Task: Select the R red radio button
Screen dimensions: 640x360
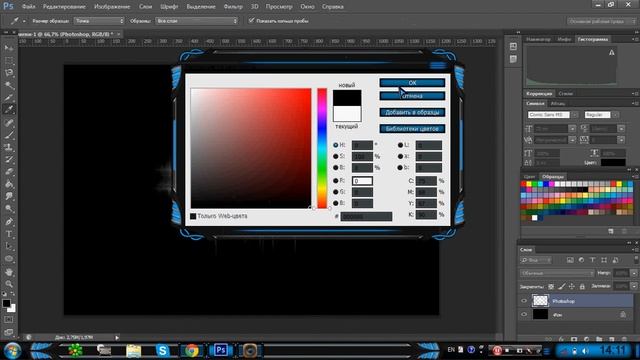Action: pyautogui.click(x=336, y=180)
